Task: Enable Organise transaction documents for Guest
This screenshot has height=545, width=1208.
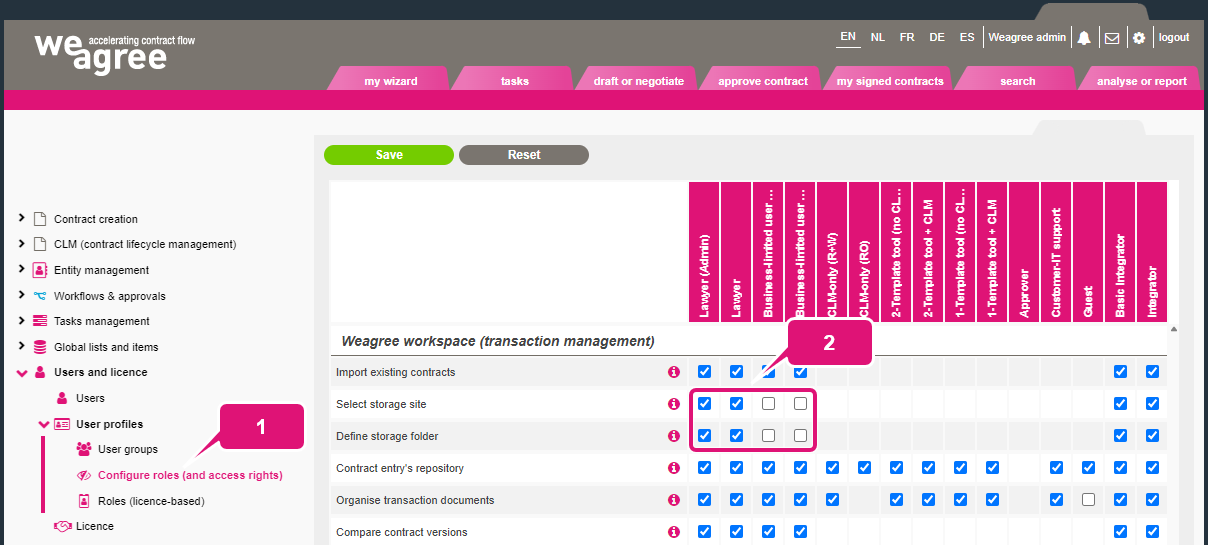Action: 1089,500
